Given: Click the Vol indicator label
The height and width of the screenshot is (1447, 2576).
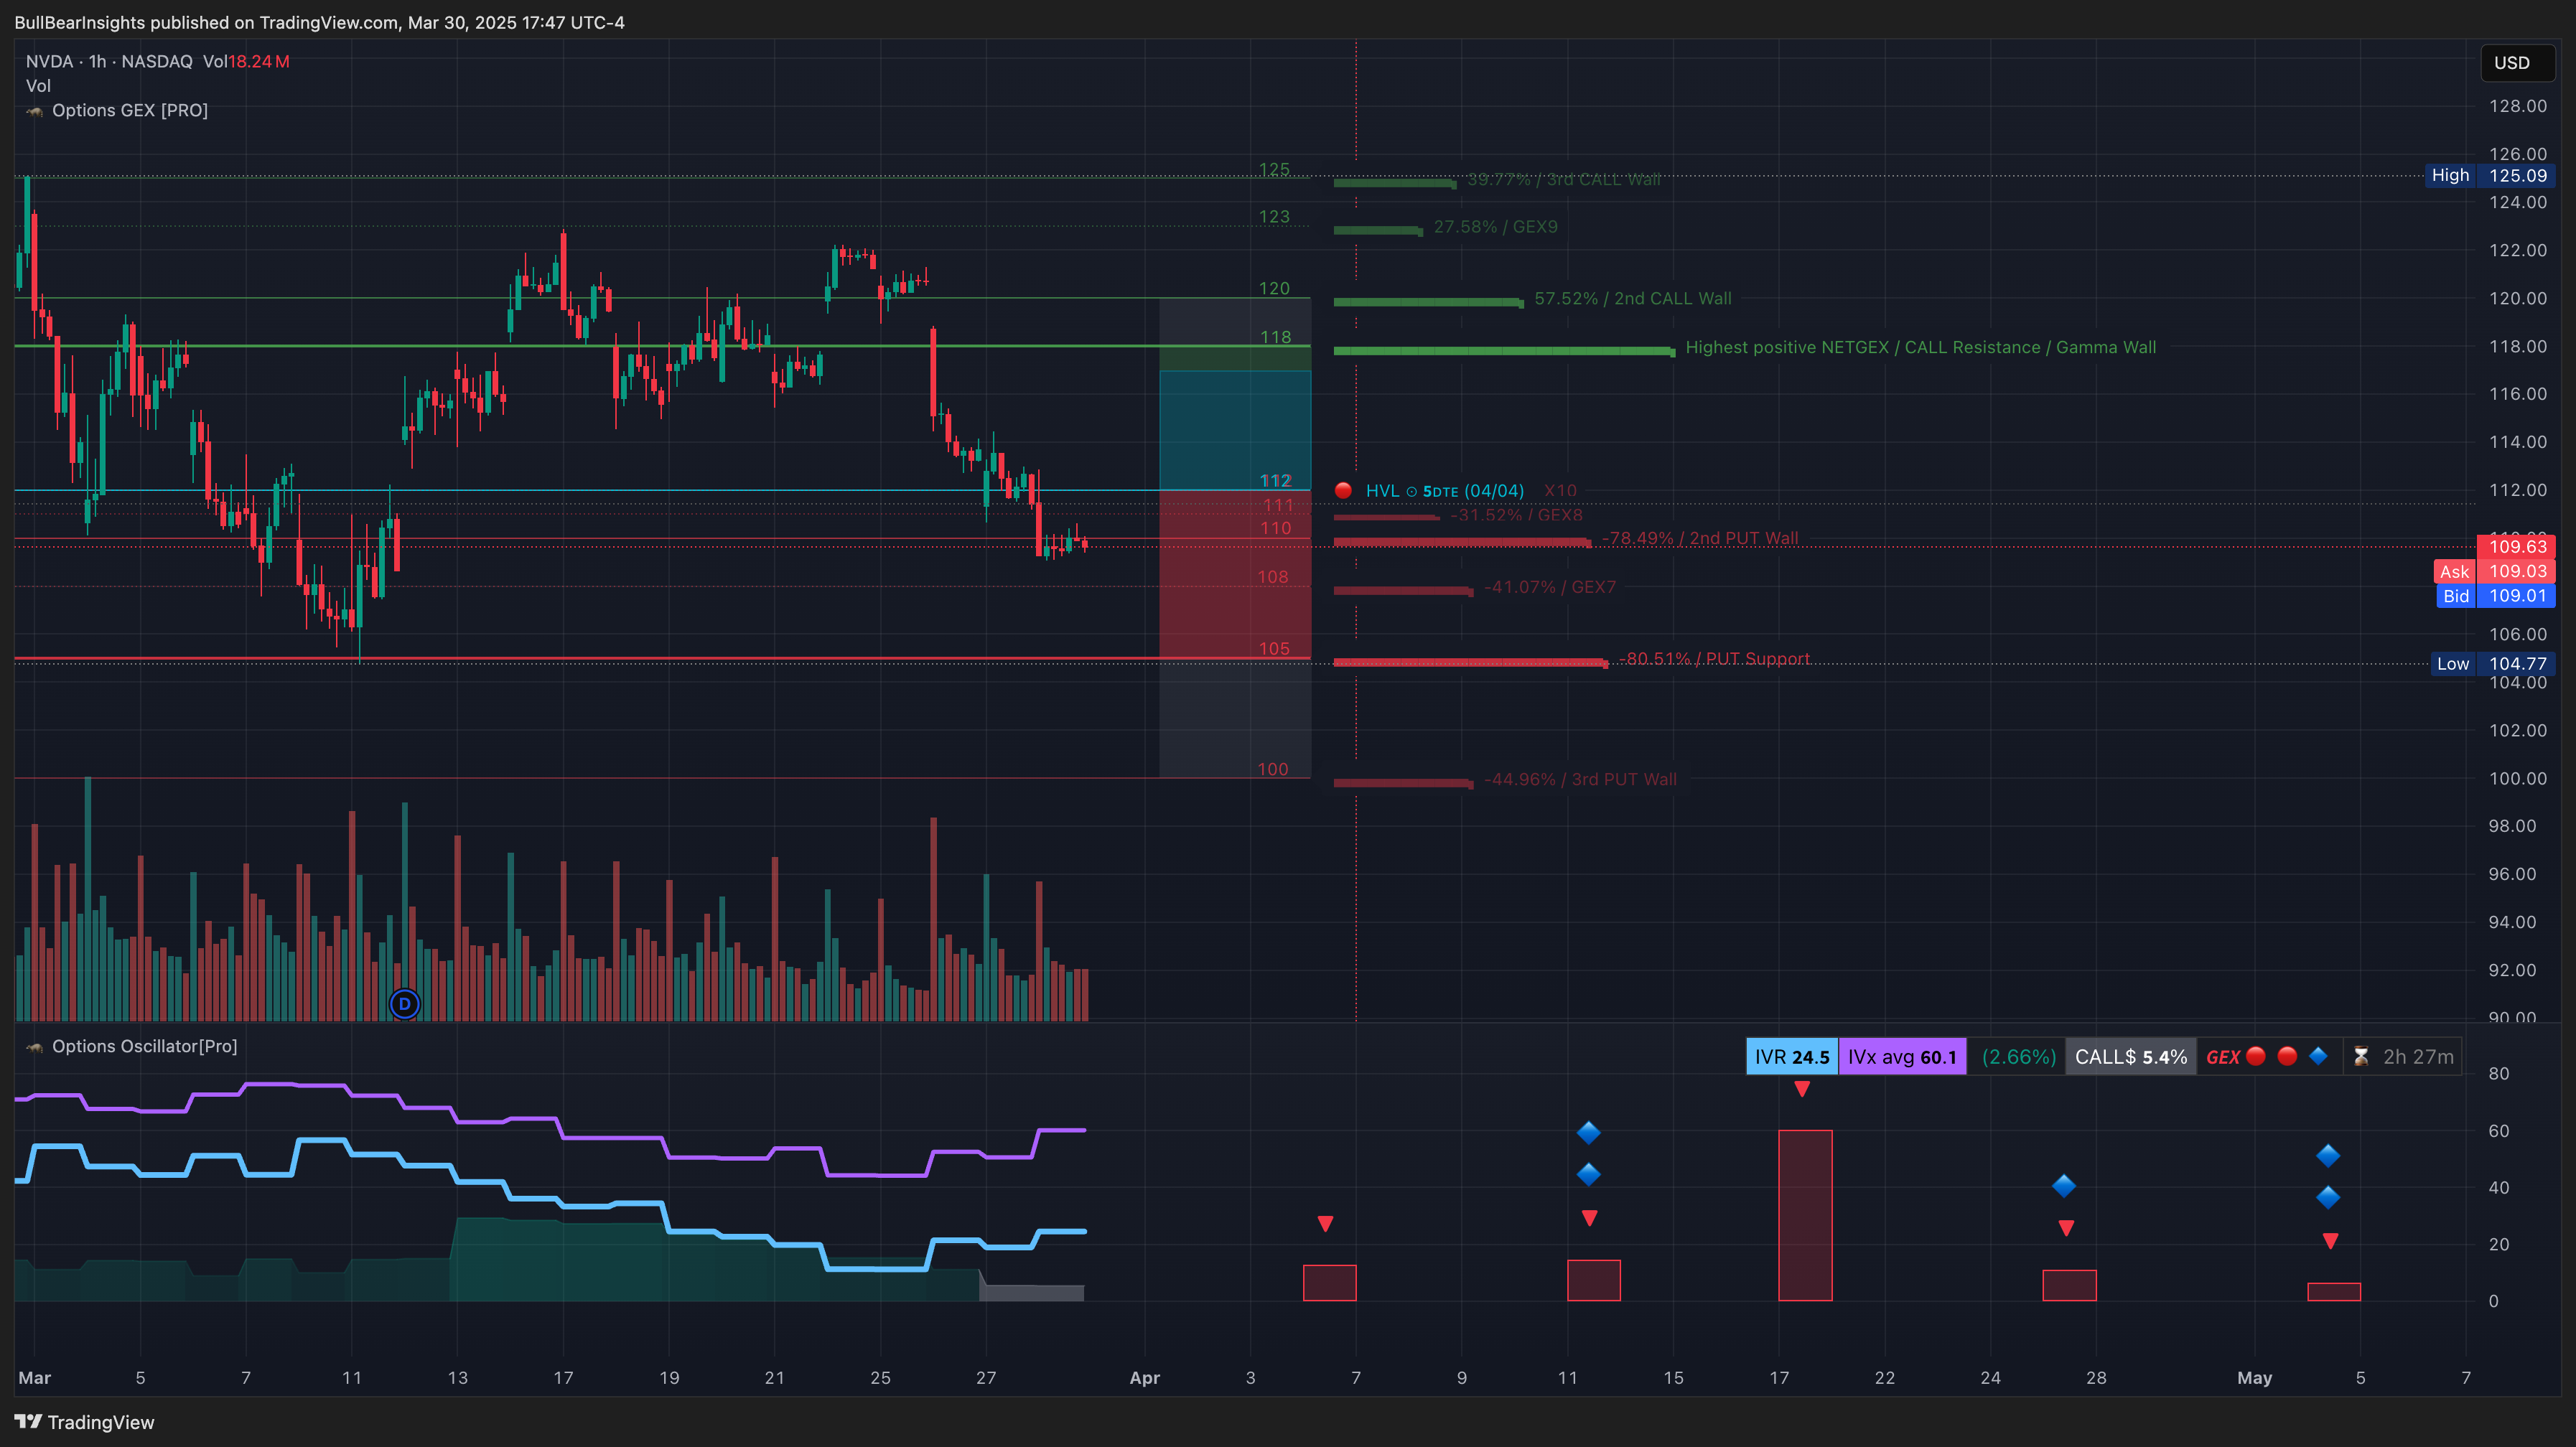Looking at the screenshot, I should (x=38, y=86).
